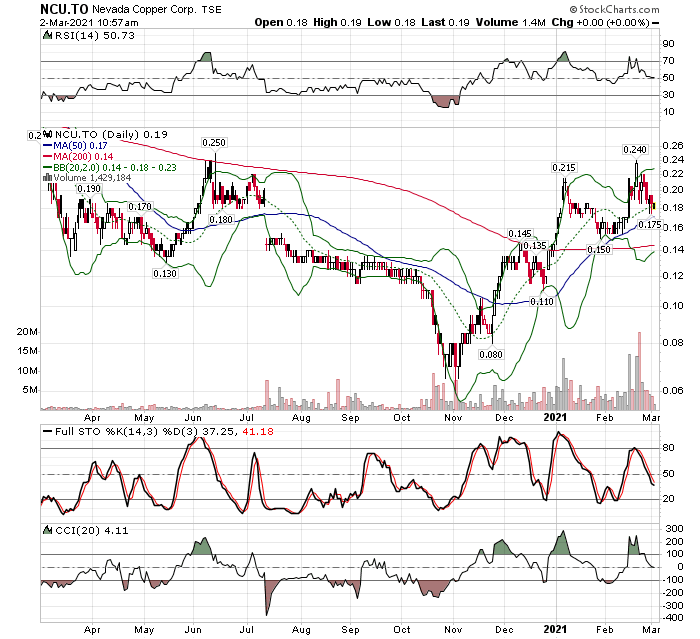The width and height of the screenshot is (700, 639).
Task: Click the 5M volume axis label
Action: pos(30,390)
